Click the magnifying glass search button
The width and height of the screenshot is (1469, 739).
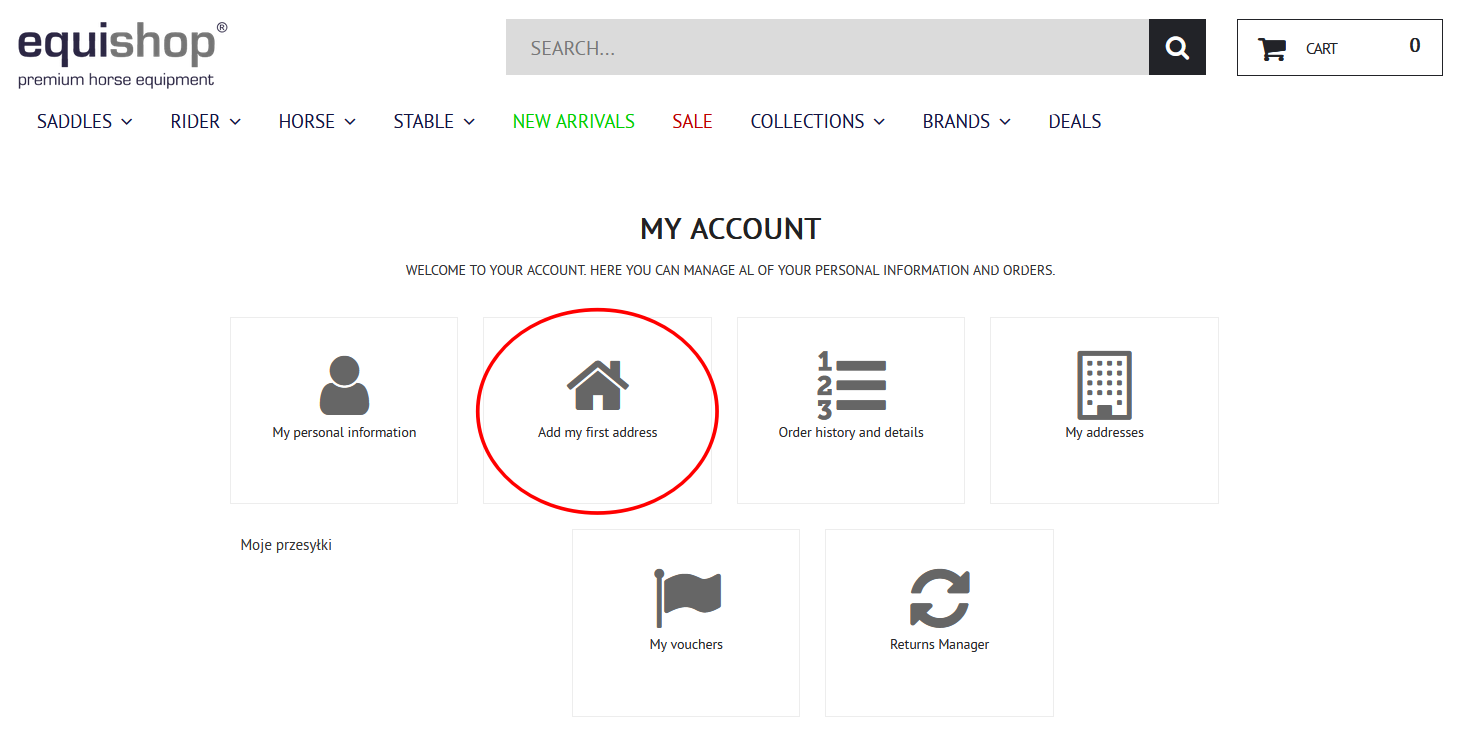1177,48
